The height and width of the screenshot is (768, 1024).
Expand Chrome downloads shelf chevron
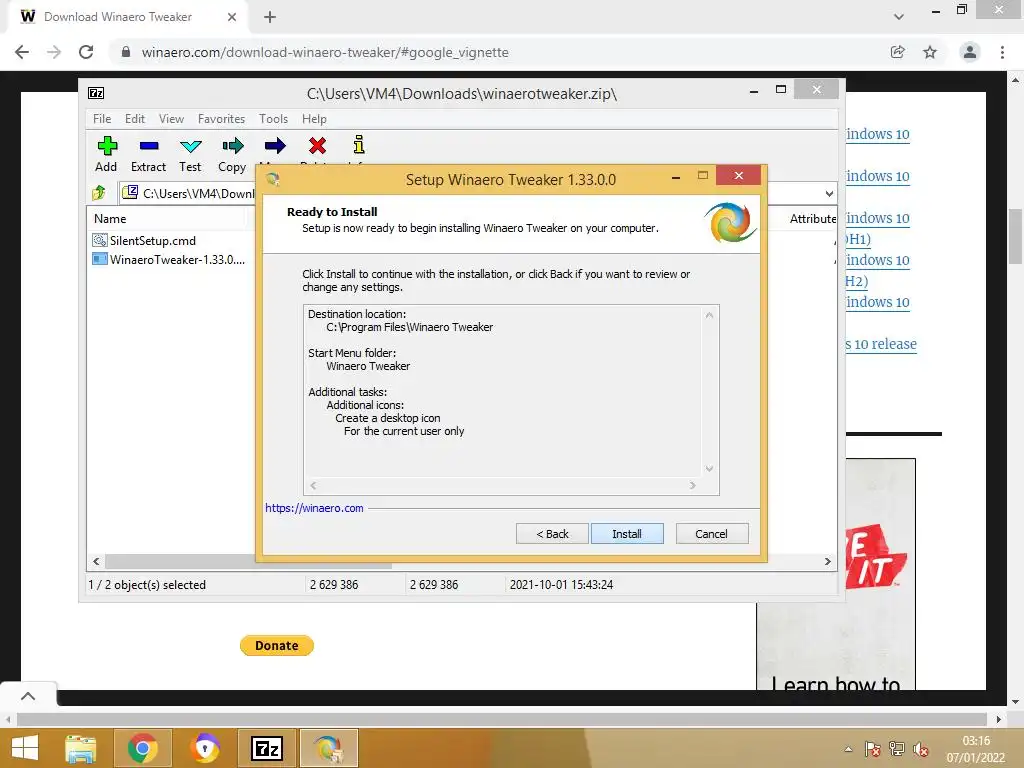(28, 696)
